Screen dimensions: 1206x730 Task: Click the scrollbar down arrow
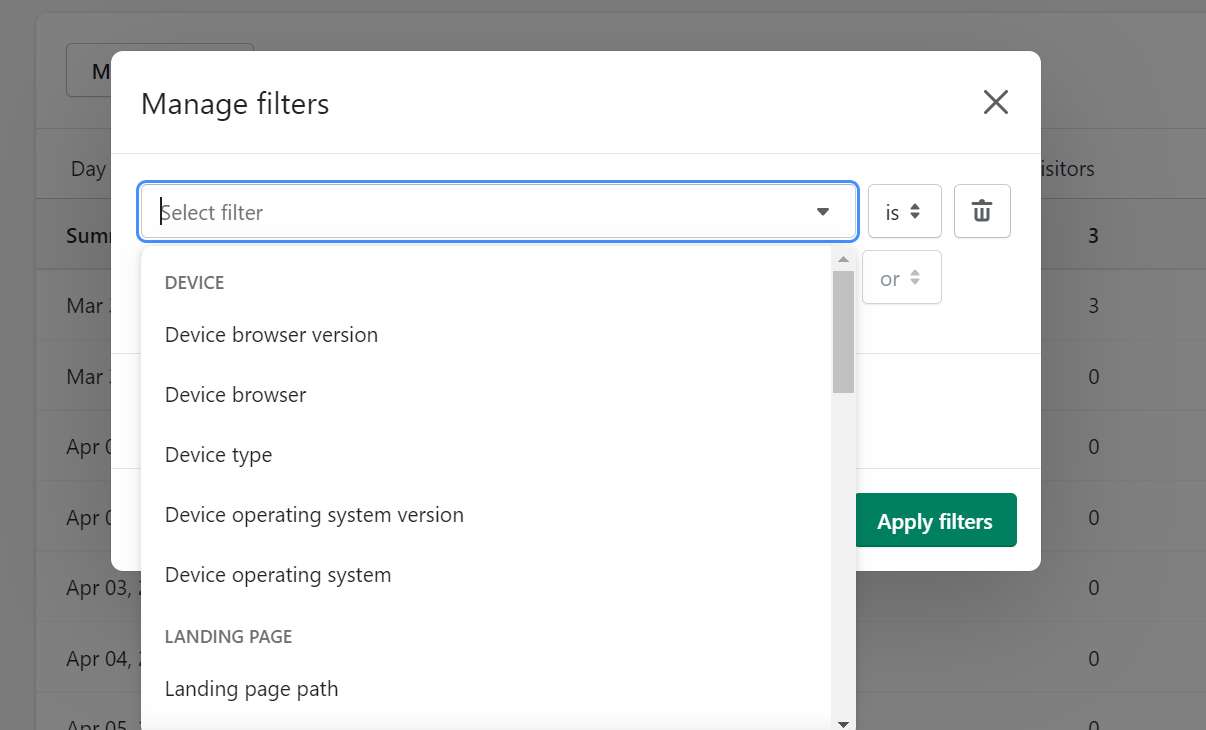coord(843,723)
